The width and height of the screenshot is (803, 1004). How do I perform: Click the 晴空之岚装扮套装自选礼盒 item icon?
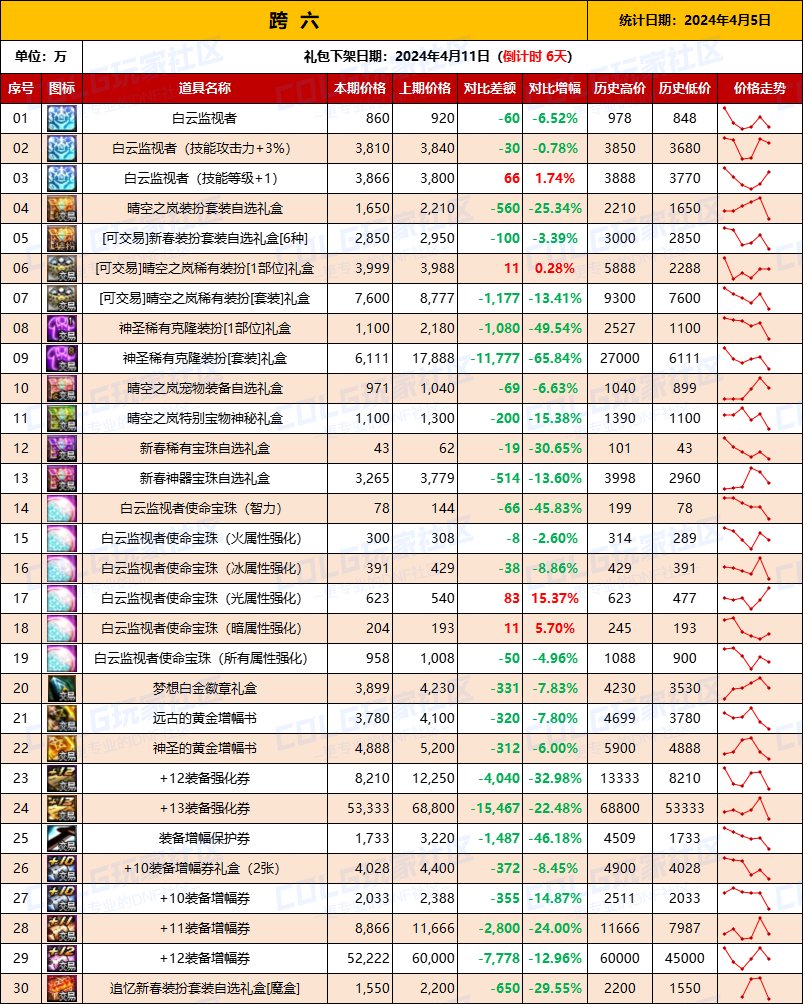click(62, 209)
